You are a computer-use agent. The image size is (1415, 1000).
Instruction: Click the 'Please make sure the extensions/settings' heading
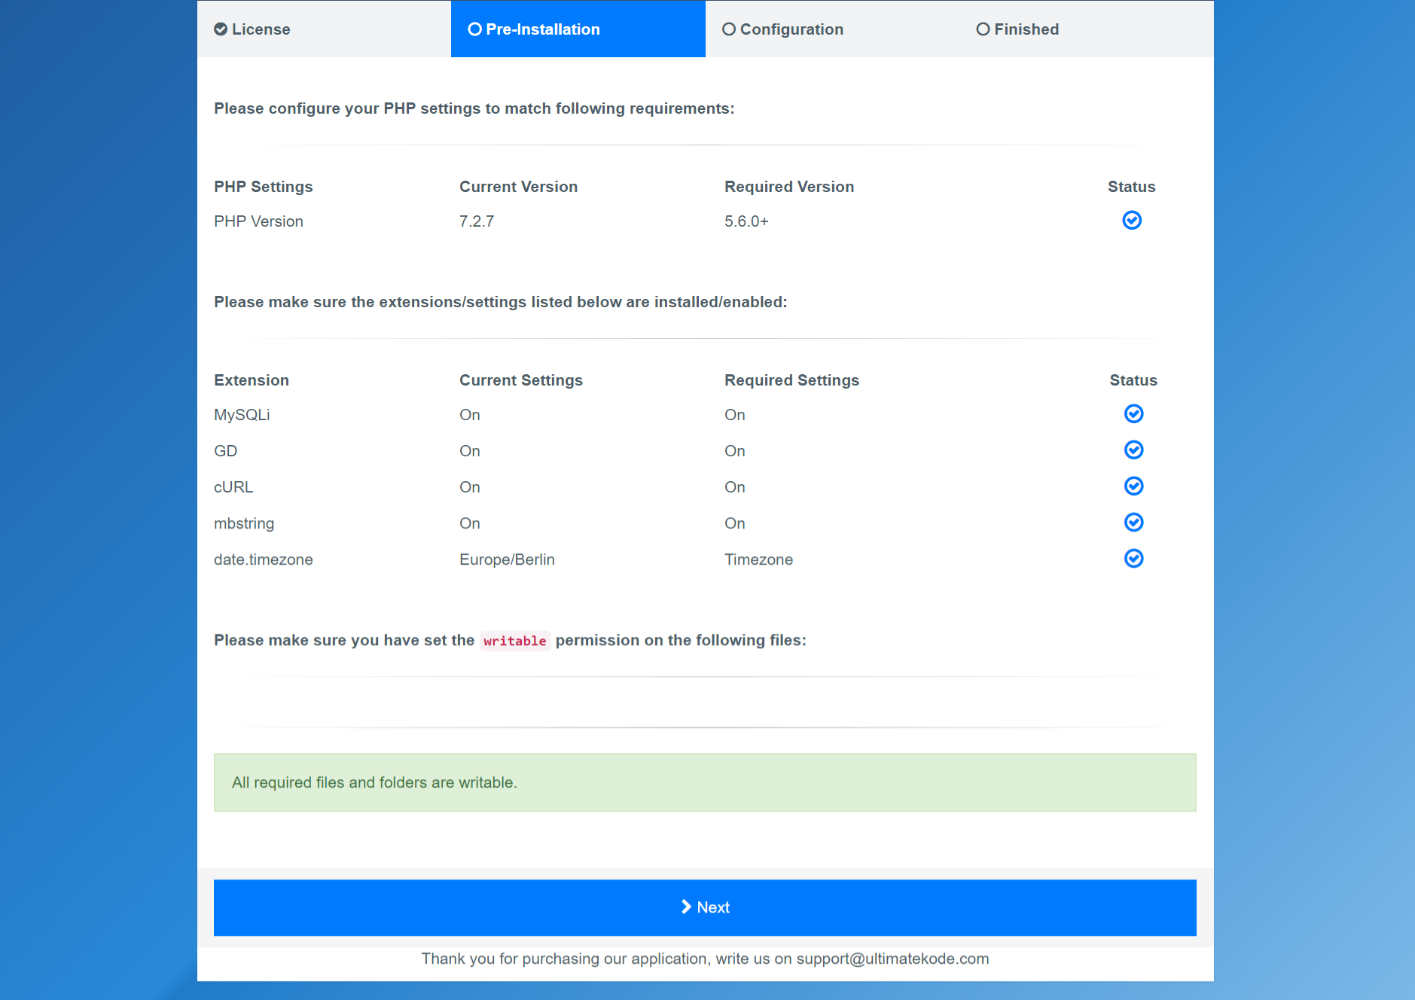point(501,302)
